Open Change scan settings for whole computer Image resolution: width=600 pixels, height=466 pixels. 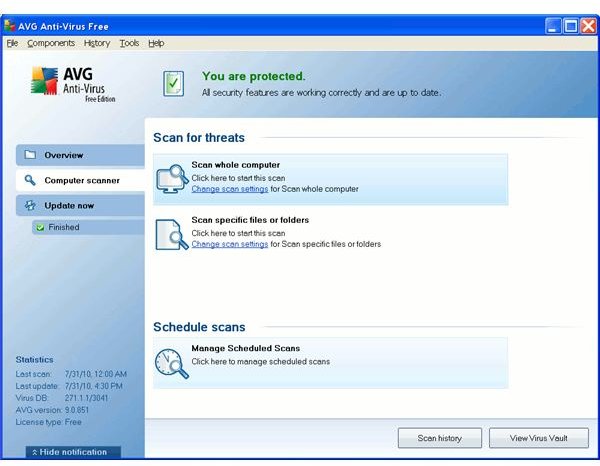pyautogui.click(x=230, y=189)
